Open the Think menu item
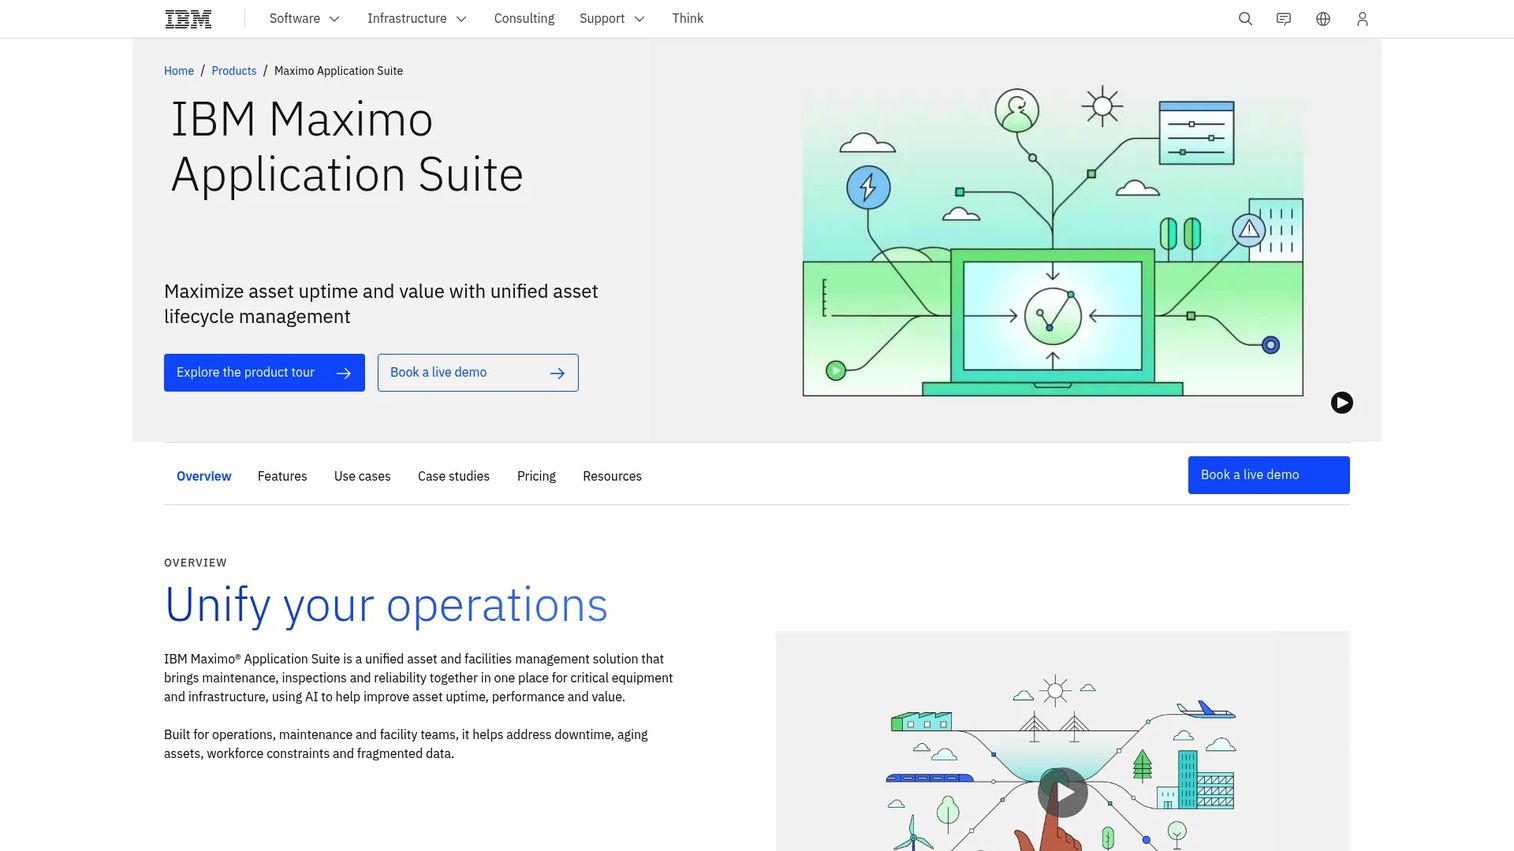1514x851 pixels. click(x=687, y=18)
